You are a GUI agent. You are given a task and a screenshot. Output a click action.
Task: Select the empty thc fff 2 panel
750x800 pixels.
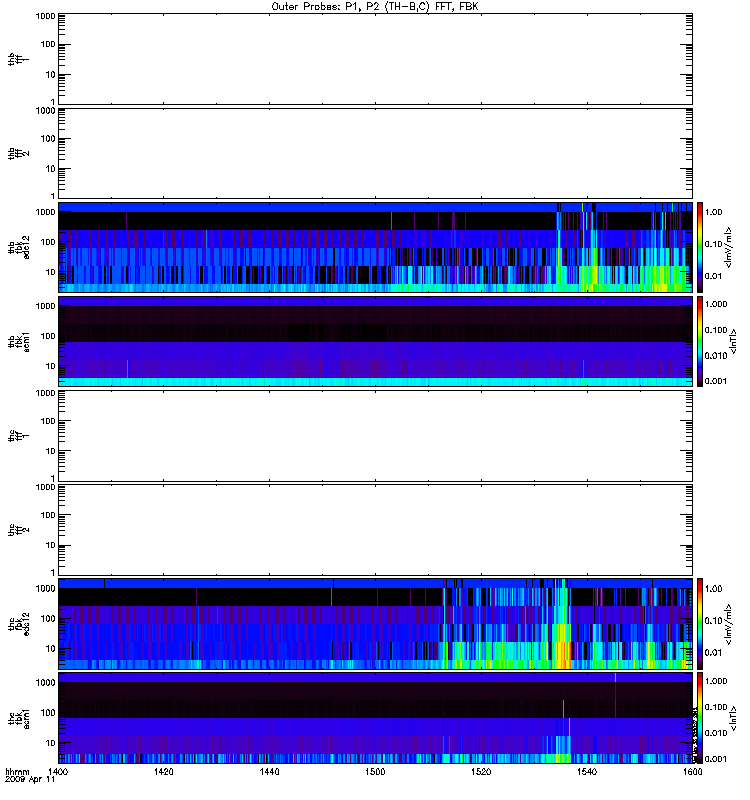point(375,530)
